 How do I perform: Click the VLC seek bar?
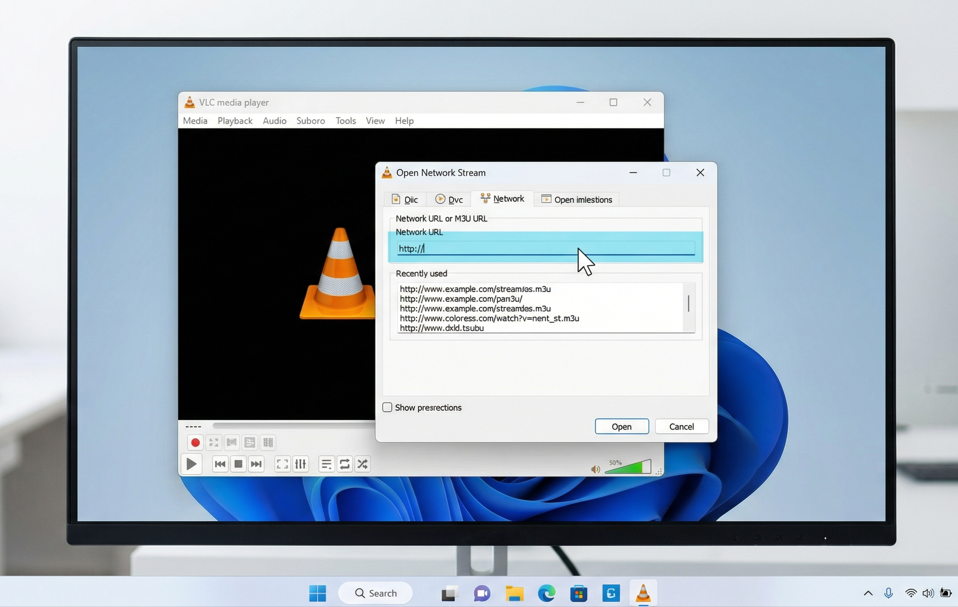click(x=293, y=426)
